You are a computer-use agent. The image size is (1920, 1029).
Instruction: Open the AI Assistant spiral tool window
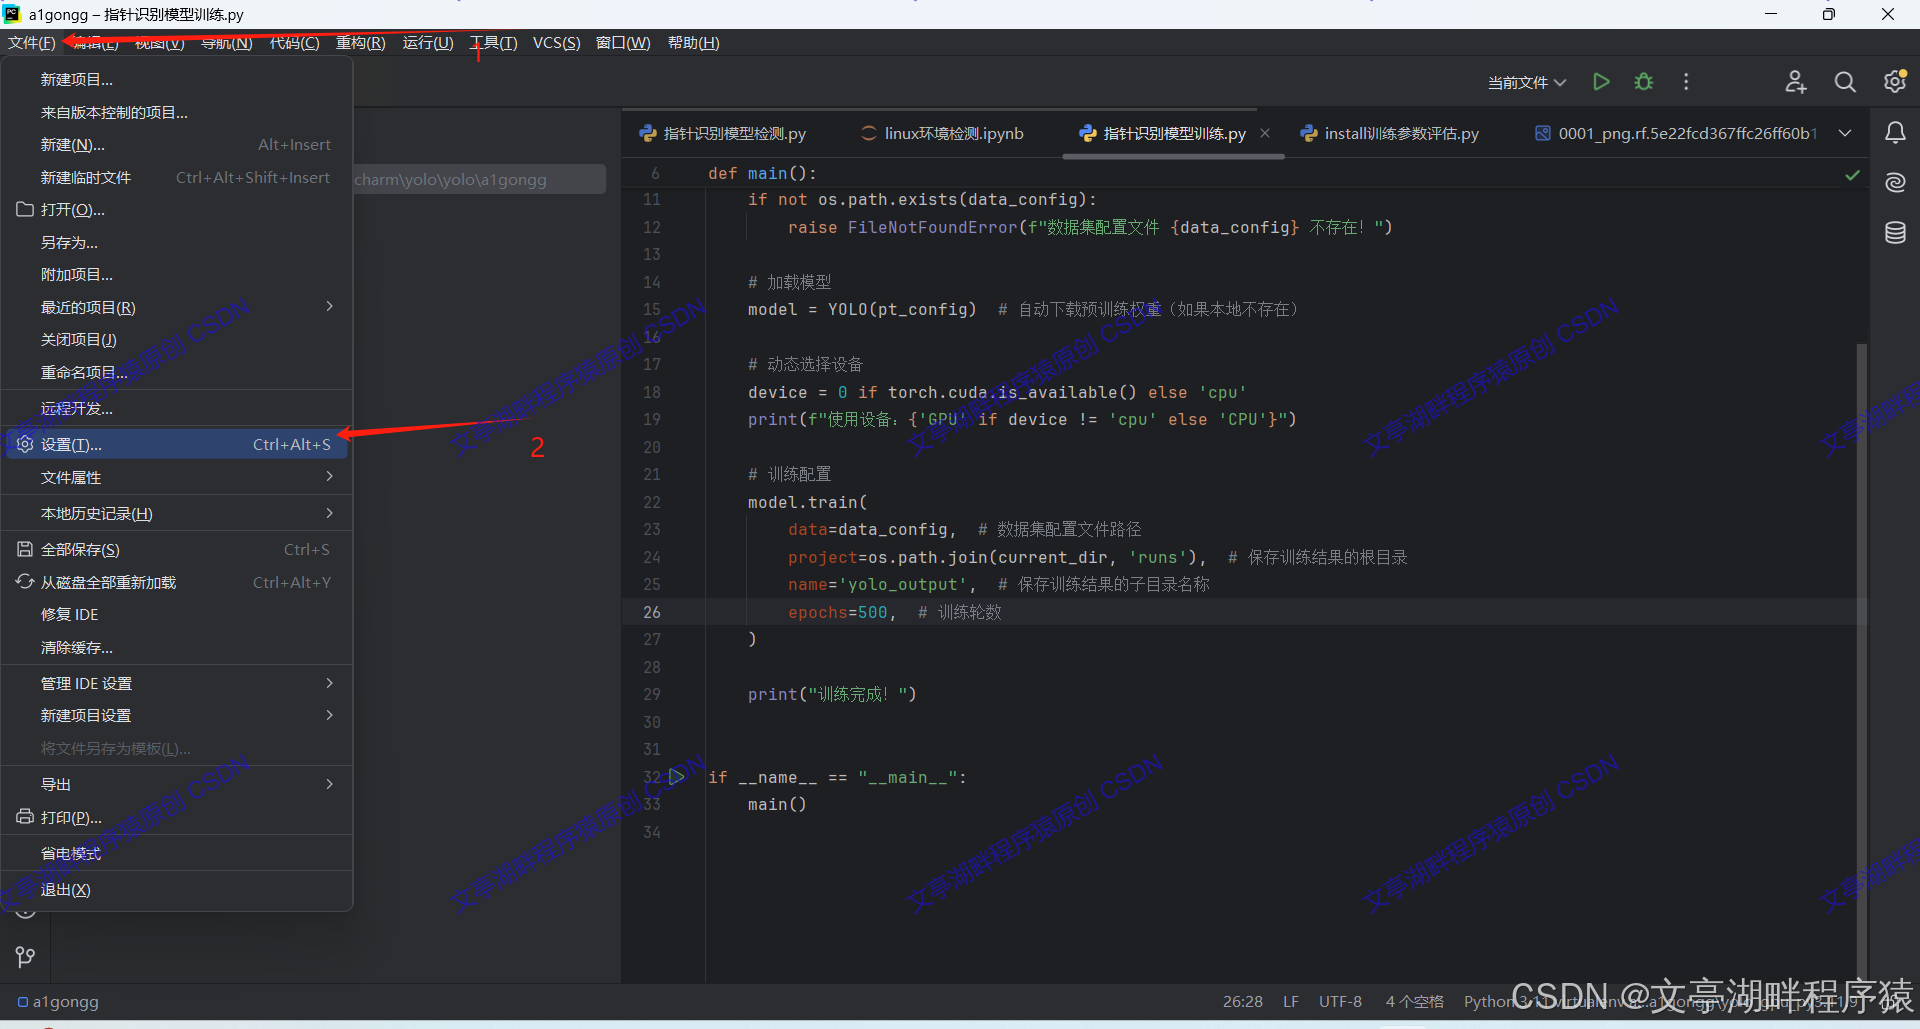(x=1895, y=182)
